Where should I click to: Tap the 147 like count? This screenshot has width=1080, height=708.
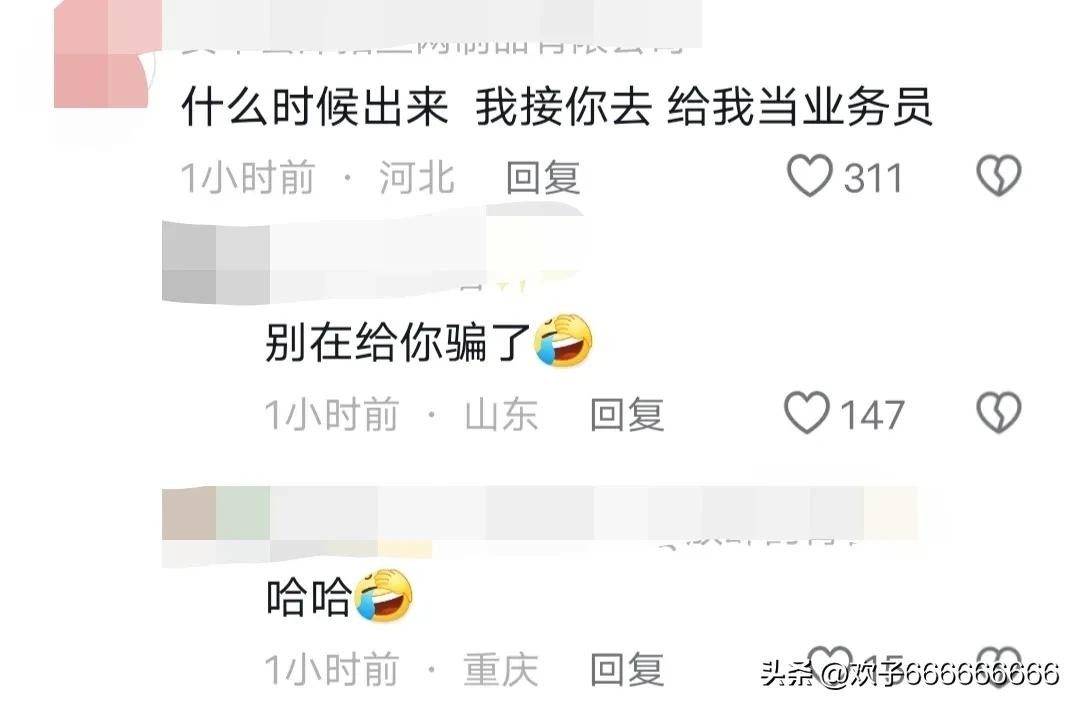(x=872, y=415)
